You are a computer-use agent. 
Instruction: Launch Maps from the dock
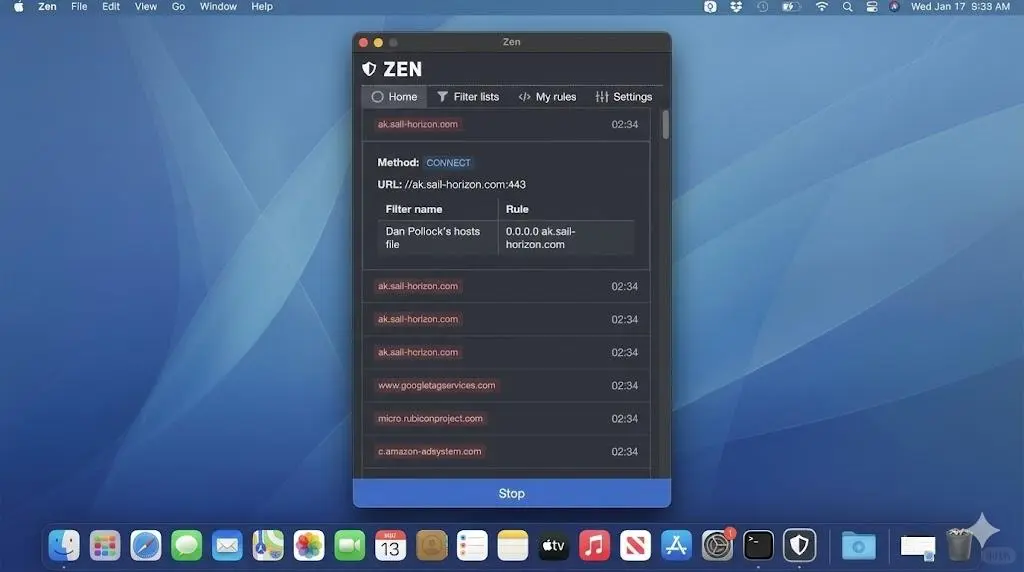click(x=268, y=545)
